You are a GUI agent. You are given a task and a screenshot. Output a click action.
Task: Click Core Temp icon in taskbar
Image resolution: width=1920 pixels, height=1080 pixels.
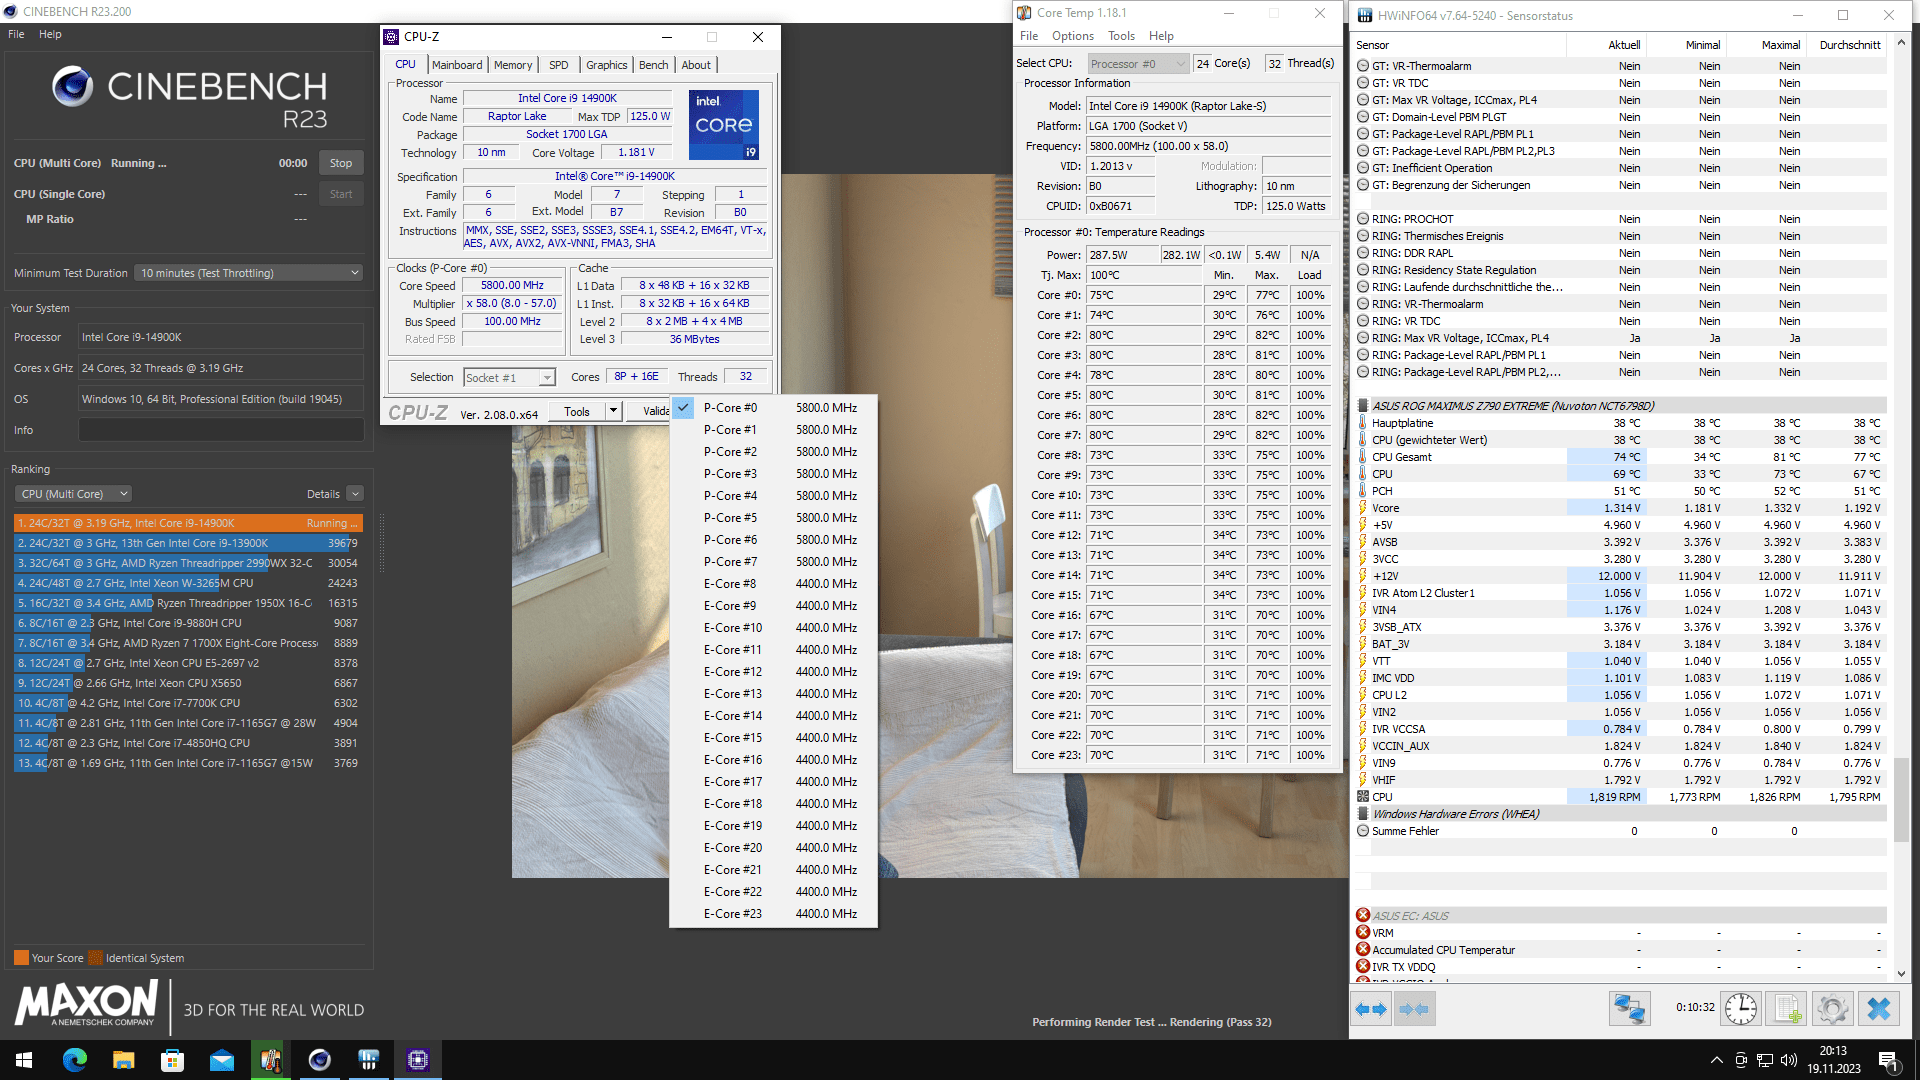(271, 1060)
